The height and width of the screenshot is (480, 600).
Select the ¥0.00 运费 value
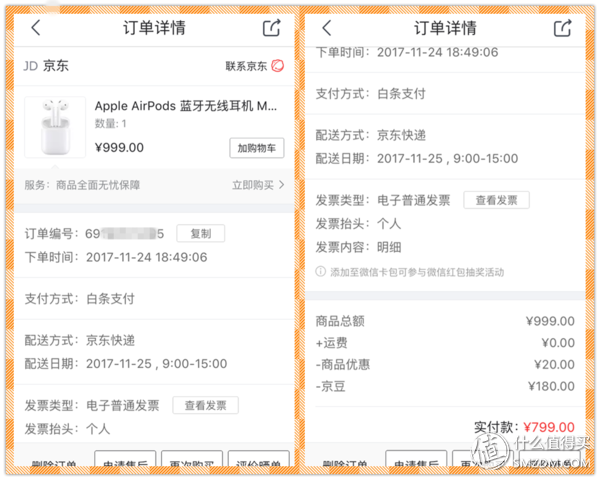pos(558,343)
